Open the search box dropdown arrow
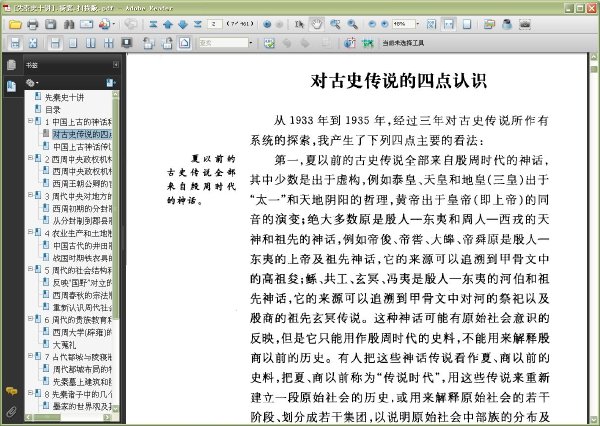 [x=251, y=43]
